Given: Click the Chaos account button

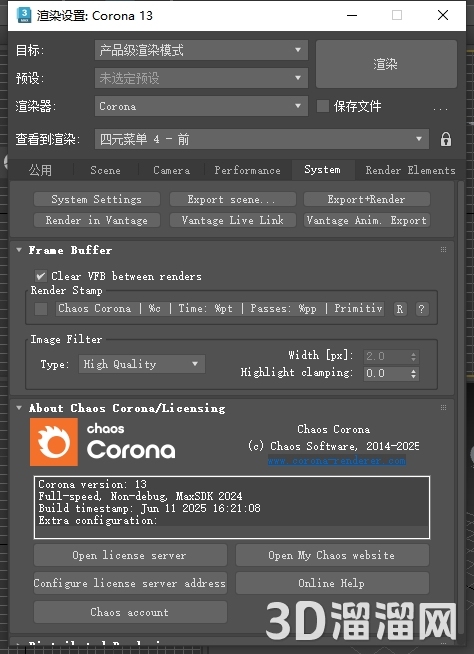Looking at the screenshot, I should (130, 612).
